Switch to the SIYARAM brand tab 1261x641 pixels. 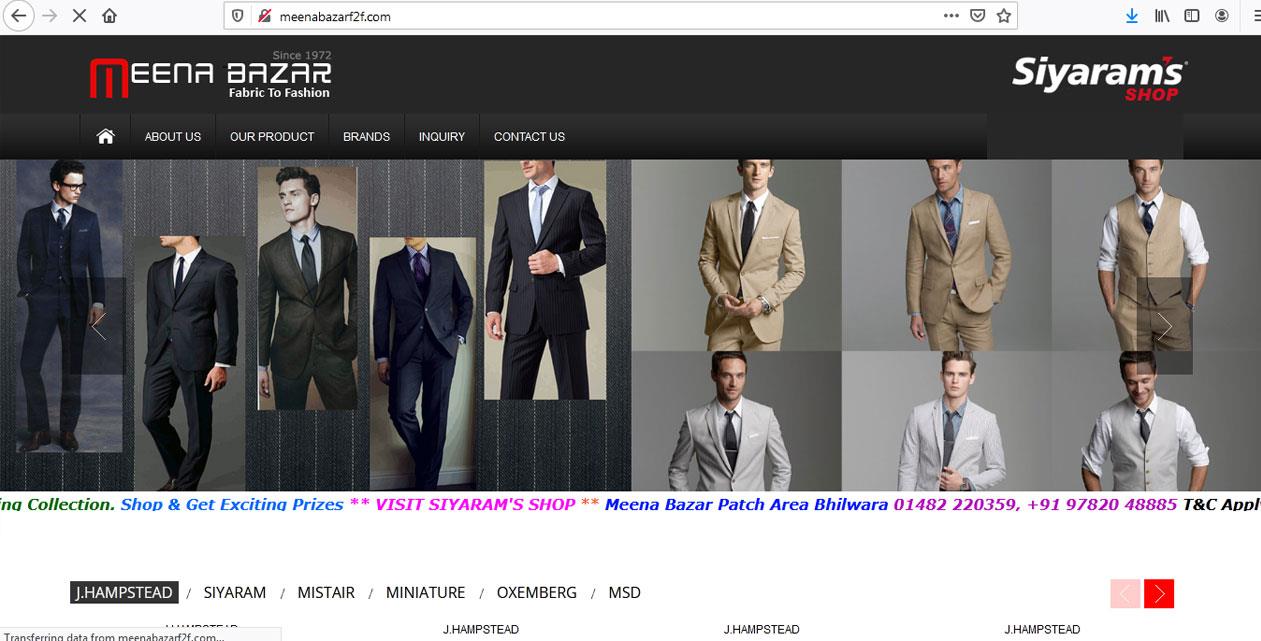coord(235,593)
